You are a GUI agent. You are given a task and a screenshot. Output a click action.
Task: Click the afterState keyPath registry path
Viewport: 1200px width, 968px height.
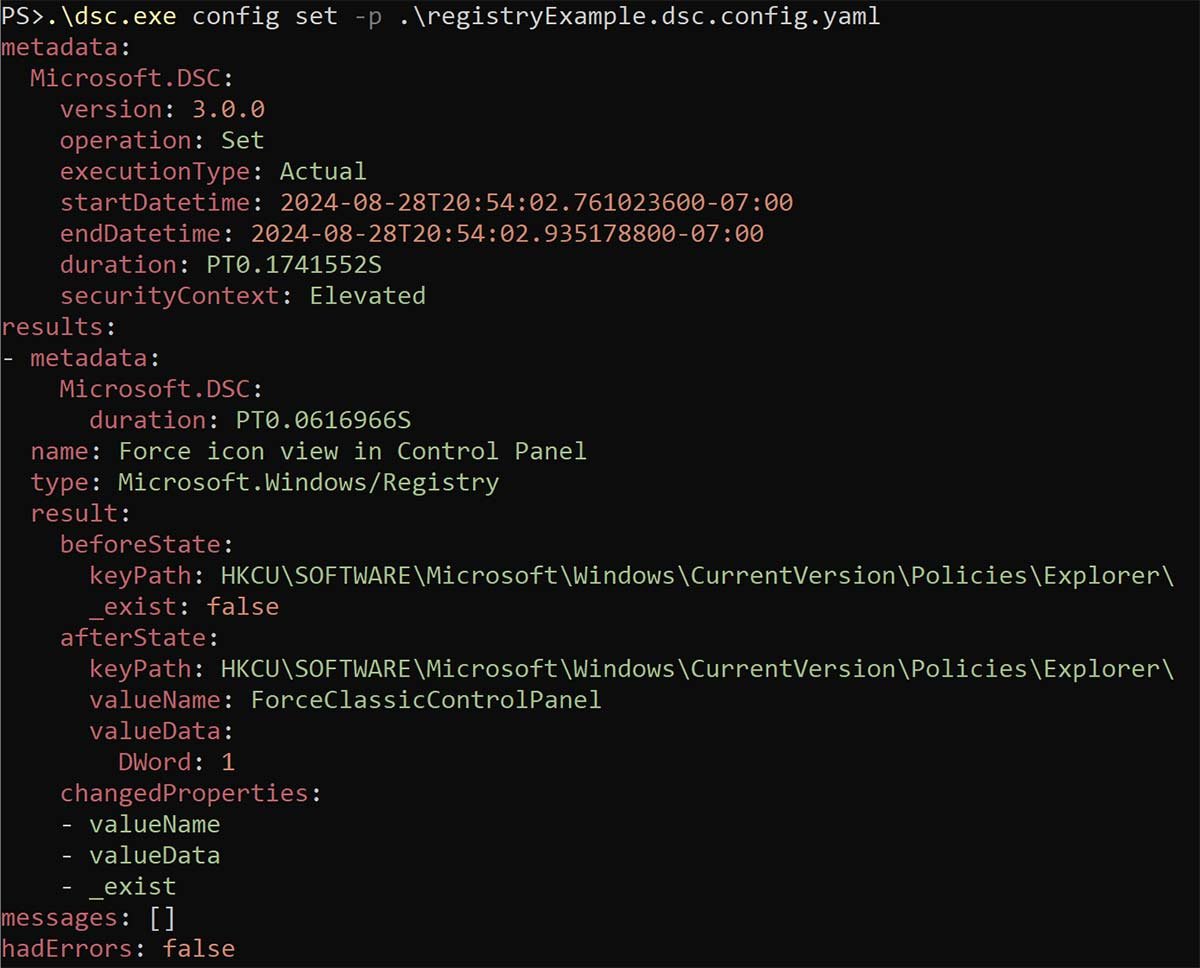tap(697, 668)
